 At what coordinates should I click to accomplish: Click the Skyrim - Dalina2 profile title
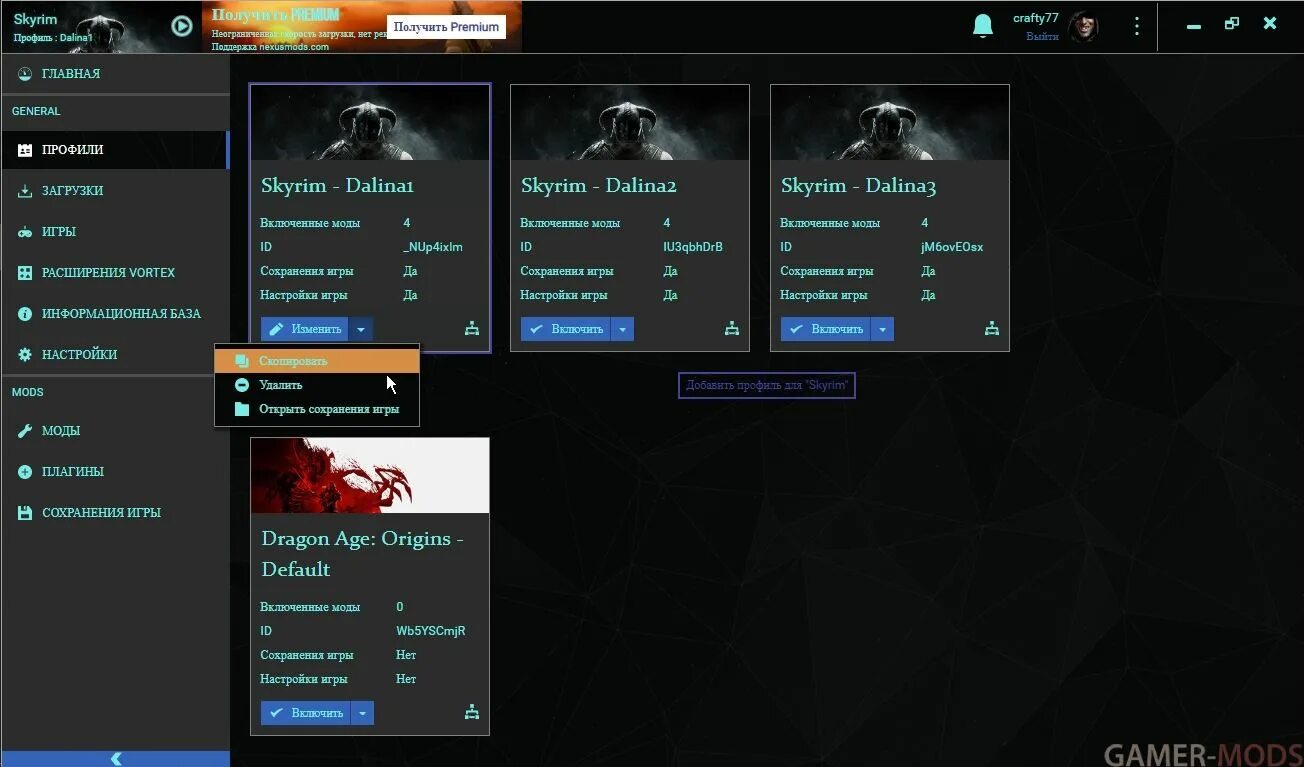coord(599,186)
